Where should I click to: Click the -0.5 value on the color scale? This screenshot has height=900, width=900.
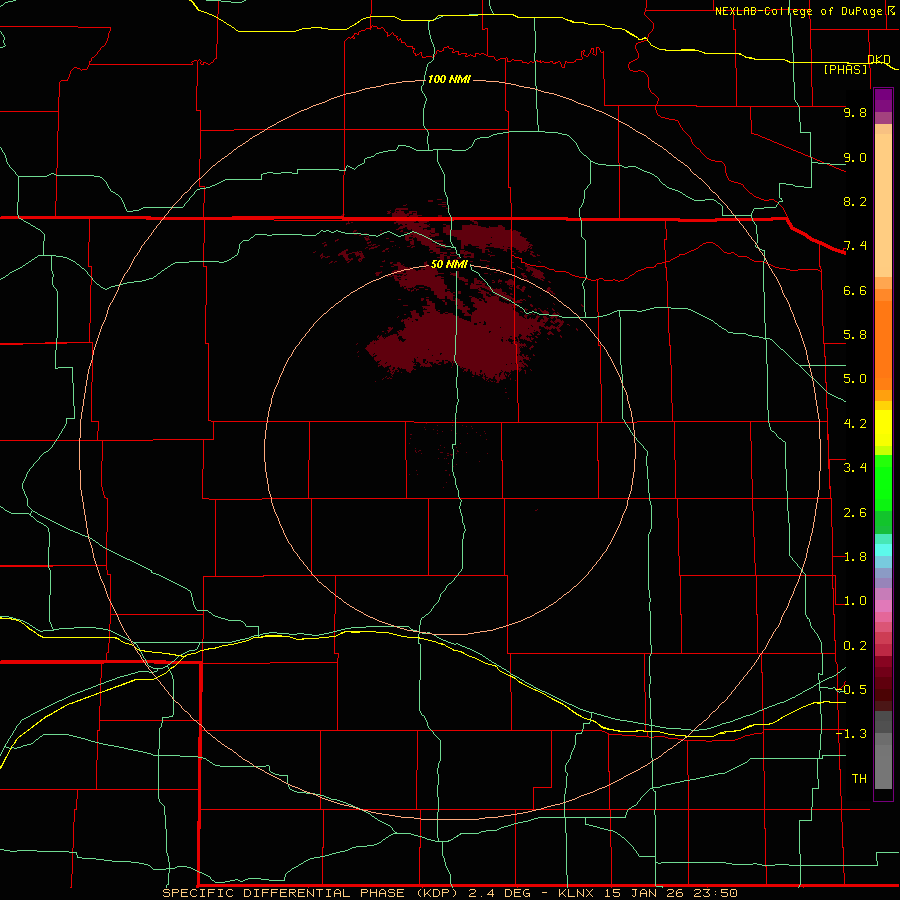(x=851, y=690)
